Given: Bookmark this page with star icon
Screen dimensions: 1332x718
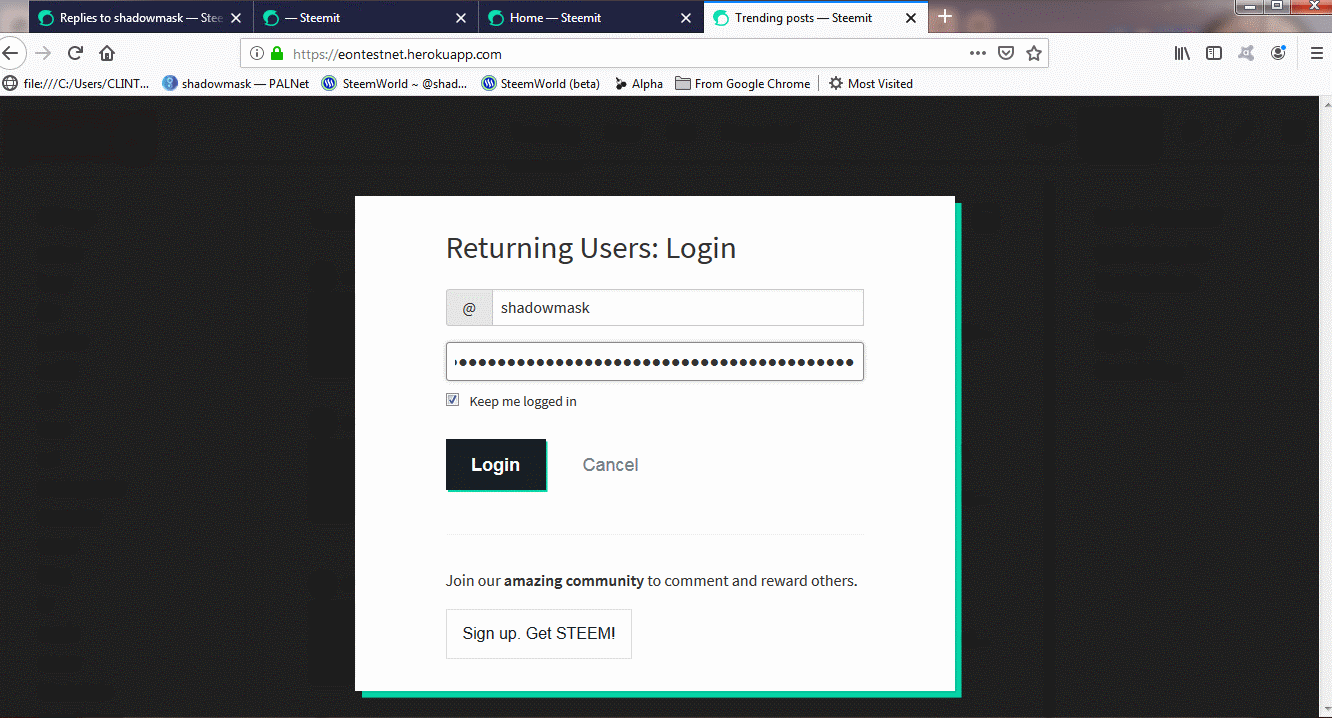Looking at the screenshot, I should coord(1034,54).
